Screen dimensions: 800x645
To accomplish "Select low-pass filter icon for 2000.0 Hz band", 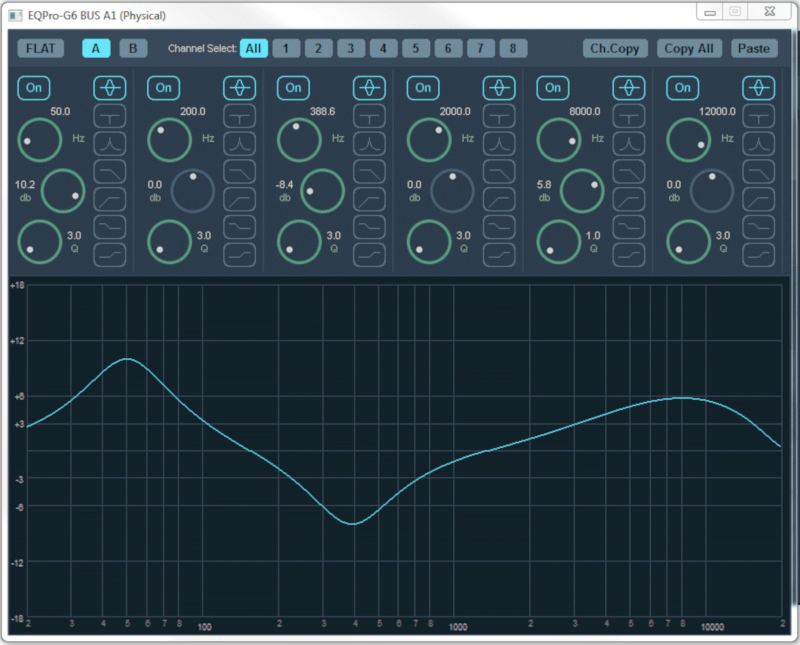I will (499, 171).
